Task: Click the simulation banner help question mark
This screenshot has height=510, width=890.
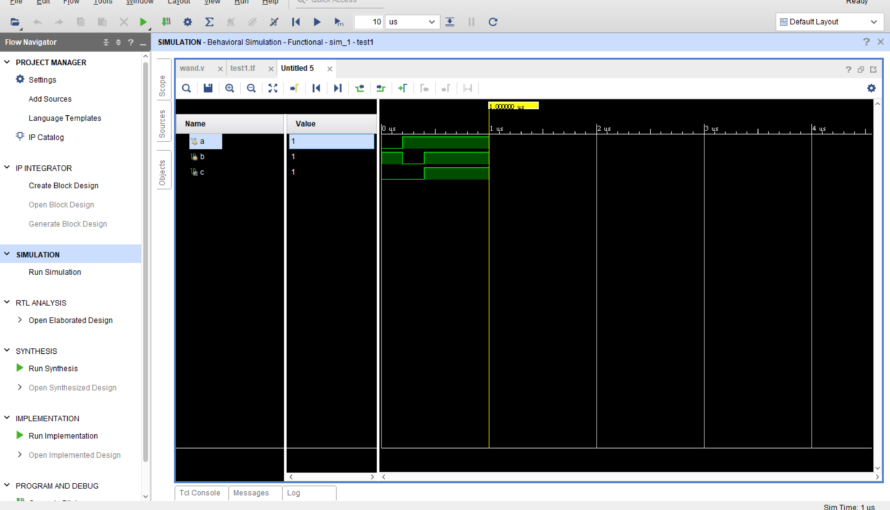Action: tap(866, 42)
